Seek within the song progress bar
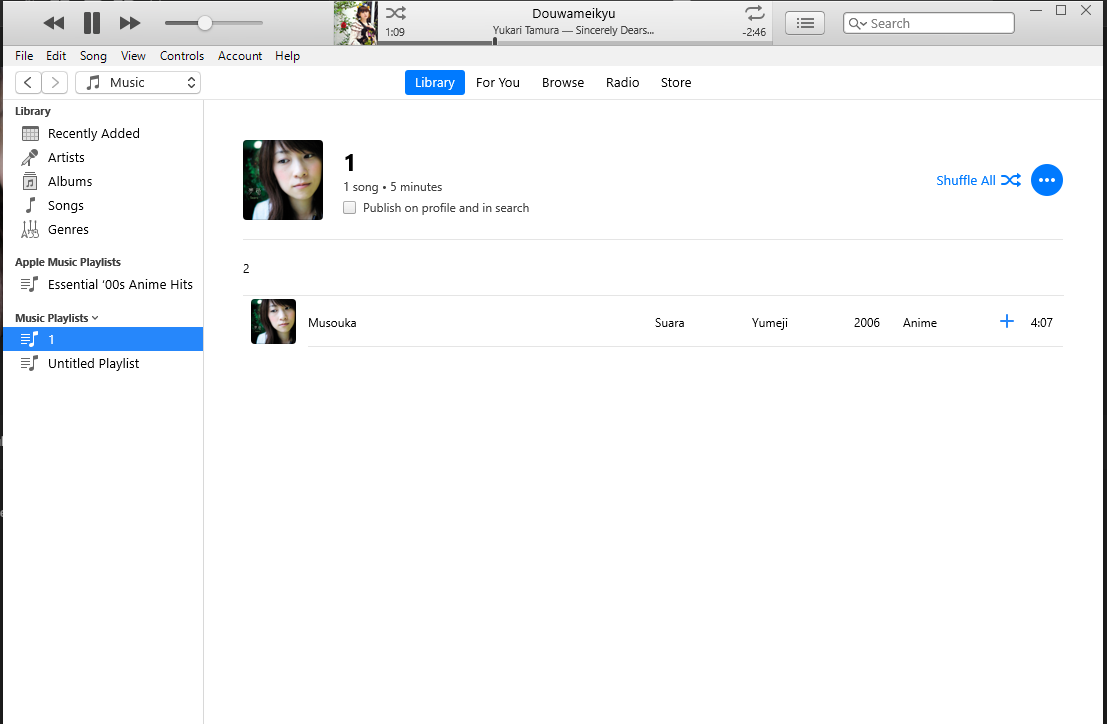This screenshot has height=724, width=1107. [x=575, y=42]
